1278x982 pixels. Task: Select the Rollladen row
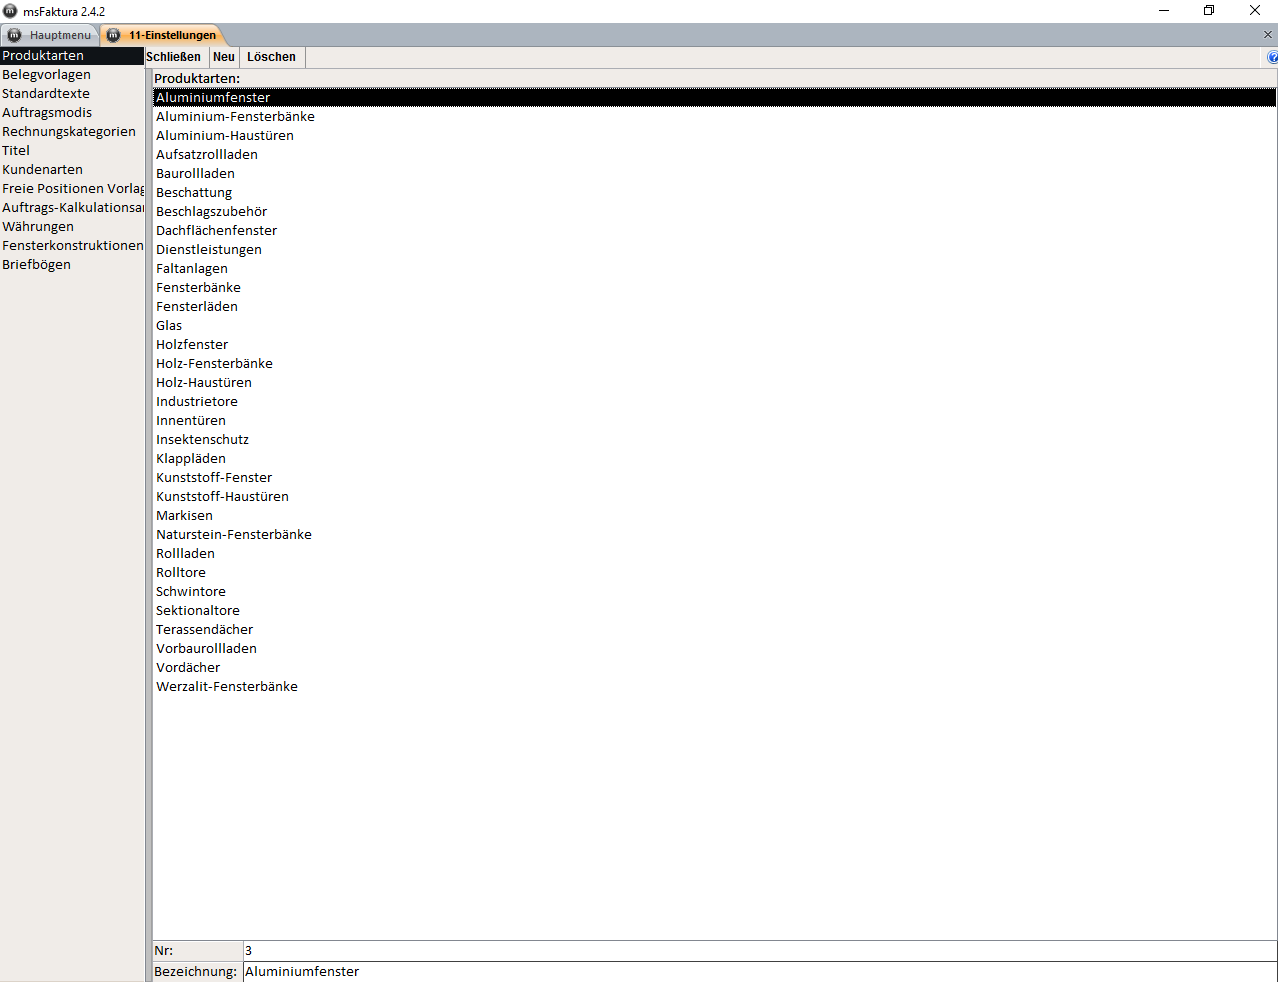(715, 554)
